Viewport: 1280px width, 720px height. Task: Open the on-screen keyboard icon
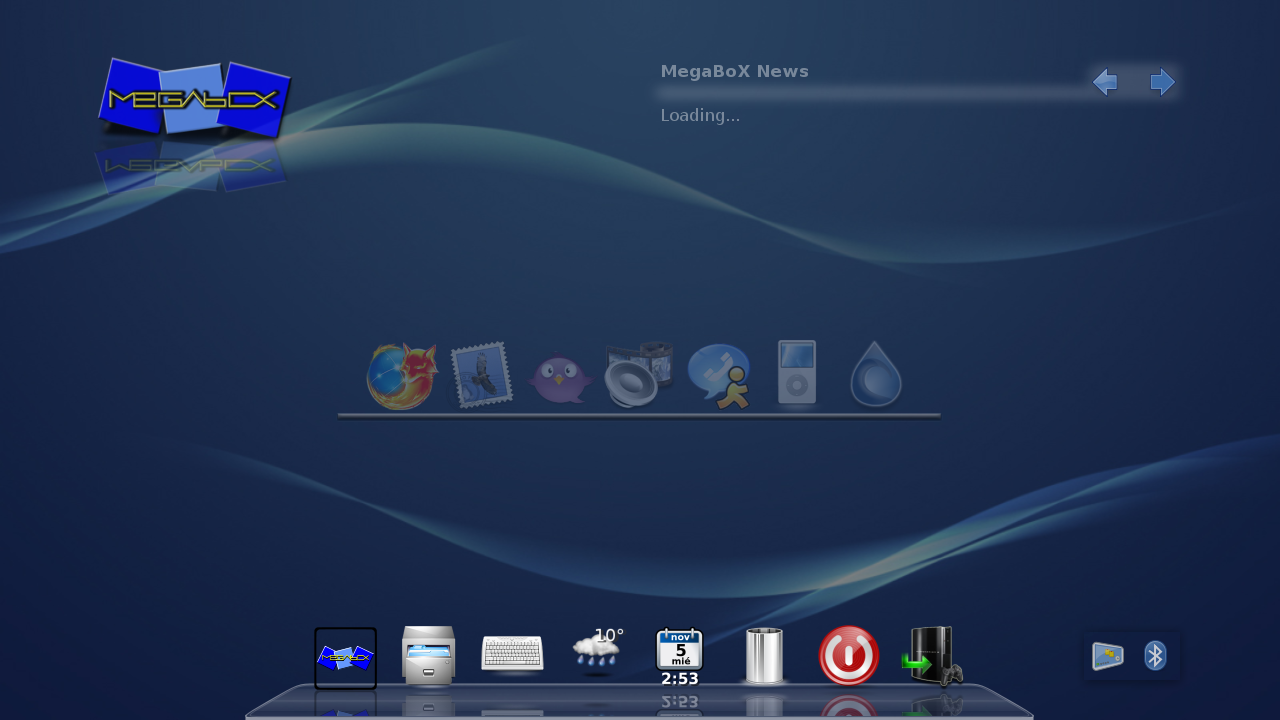(x=512, y=654)
